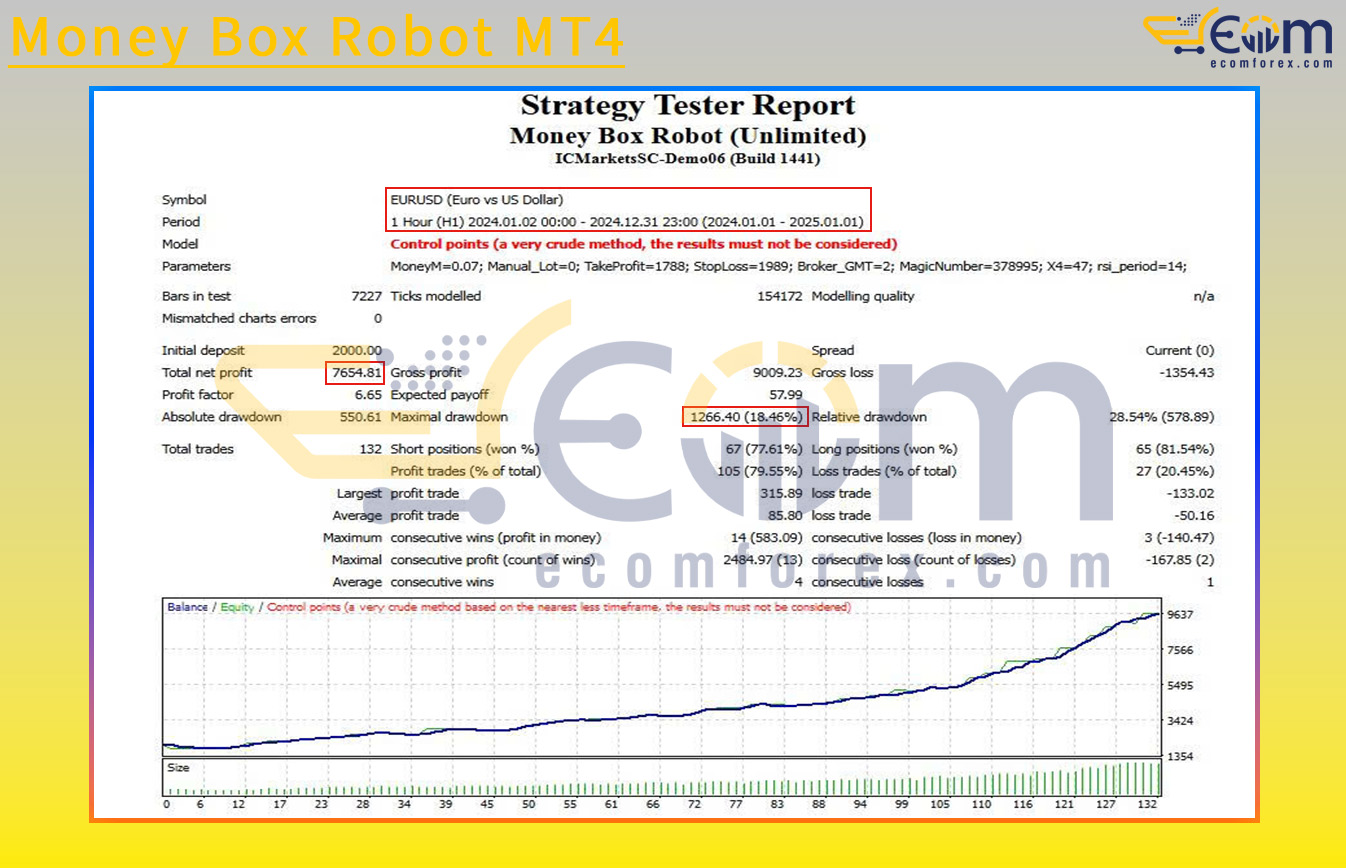Click the Initial deposit value 2000.00
The width and height of the screenshot is (1346, 868).
pos(357,350)
